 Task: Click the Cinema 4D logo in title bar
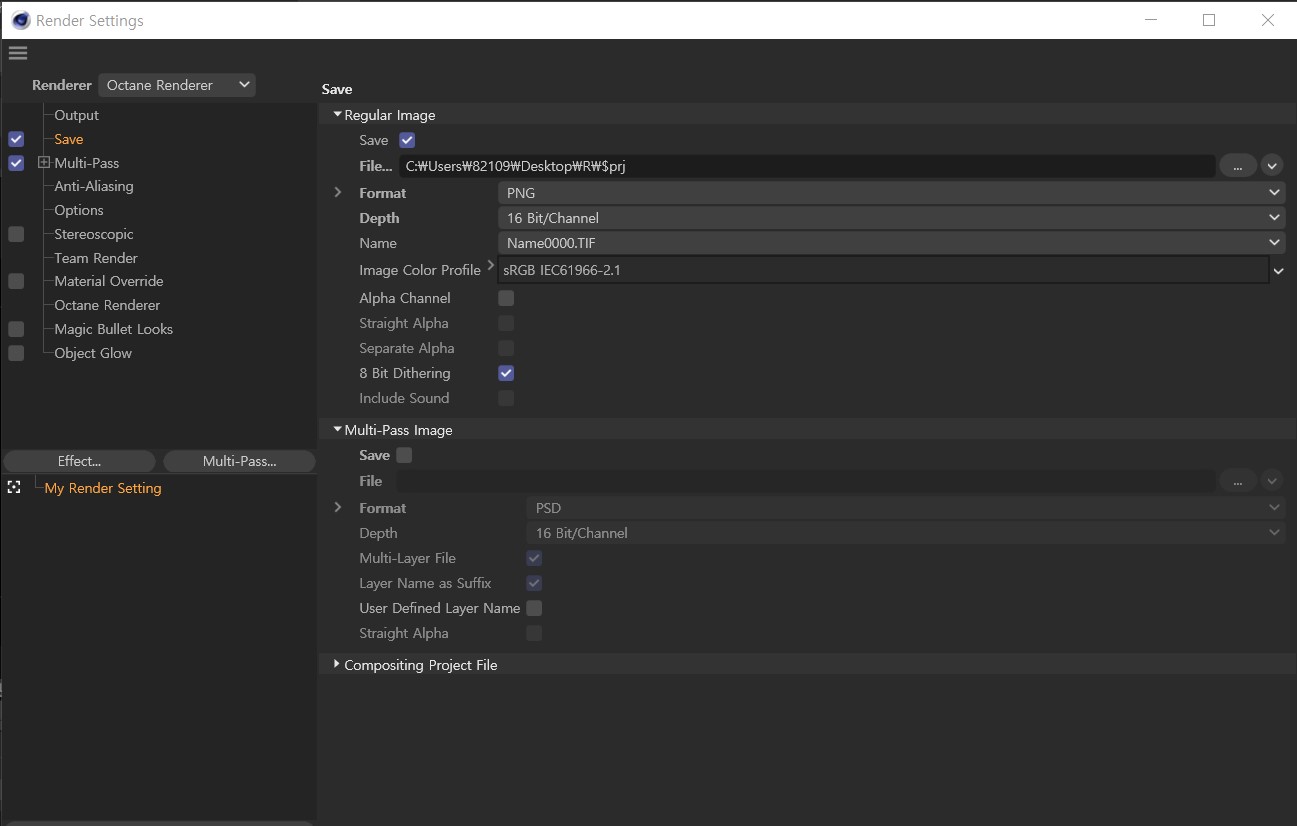point(20,20)
